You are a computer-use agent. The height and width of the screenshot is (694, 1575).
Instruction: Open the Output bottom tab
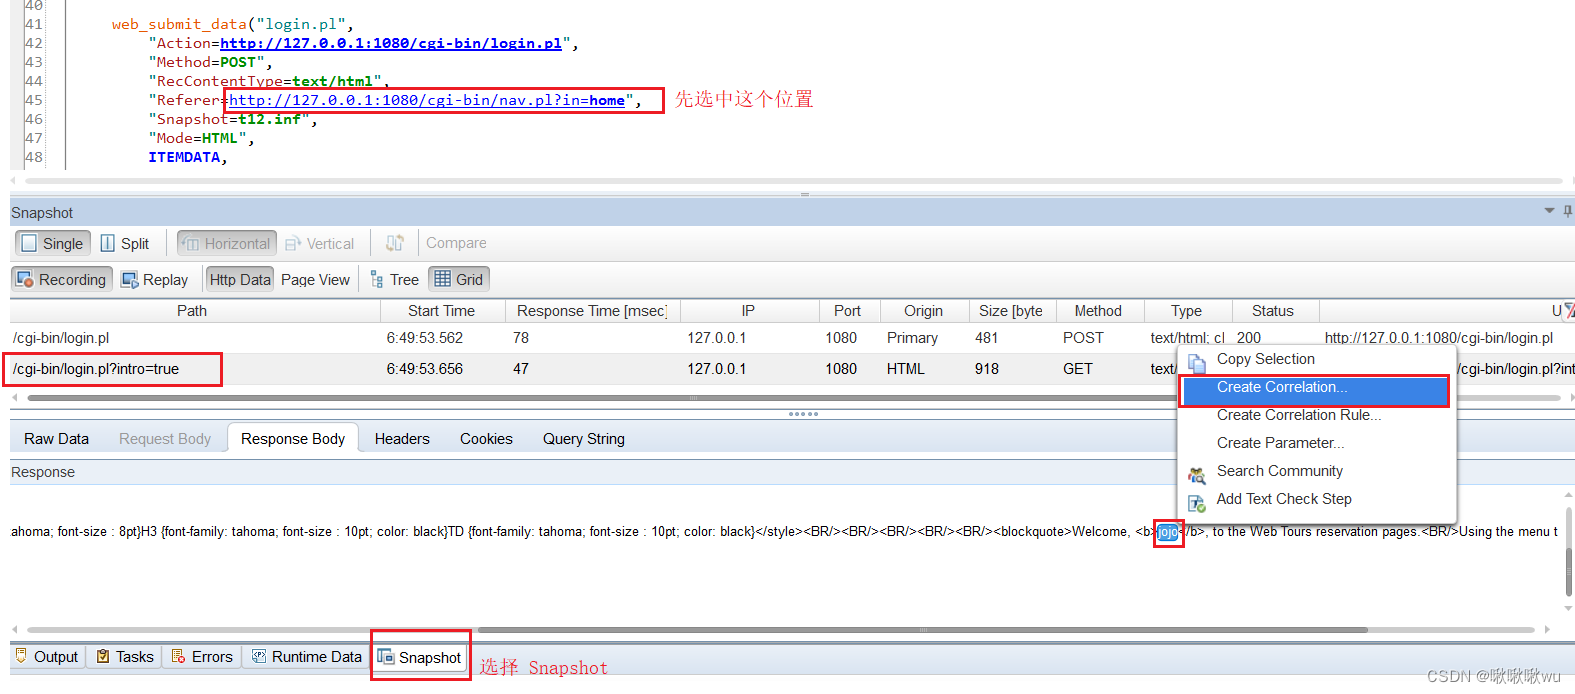click(x=46, y=657)
